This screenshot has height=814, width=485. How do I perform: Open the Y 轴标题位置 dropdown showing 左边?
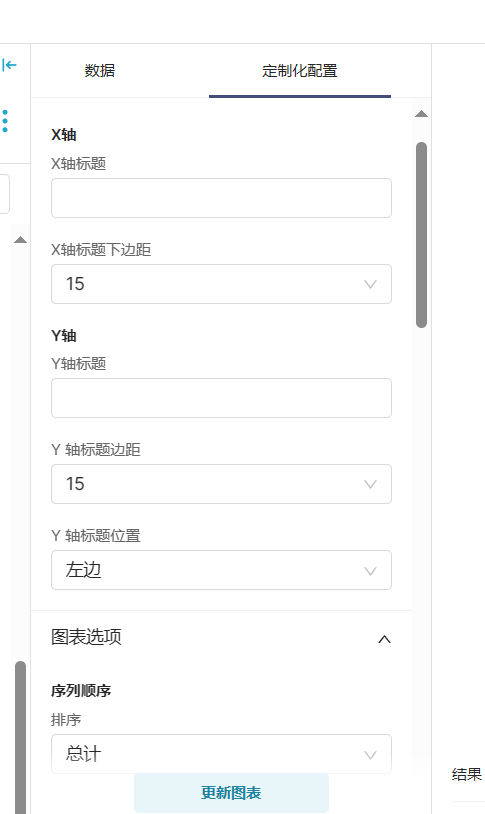click(221, 570)
